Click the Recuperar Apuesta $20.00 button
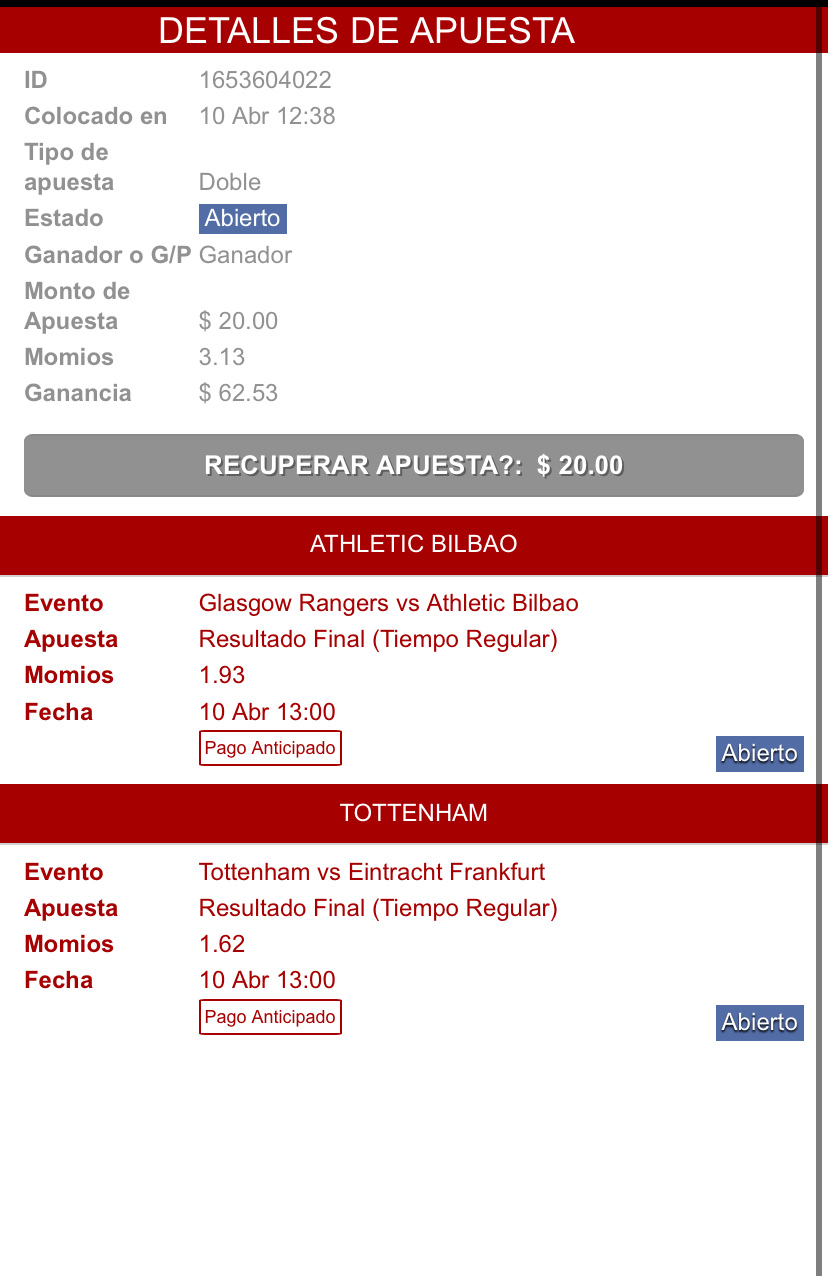This screenshot has height=1276, width=828. pyautogui.click(x=413, y=465)
